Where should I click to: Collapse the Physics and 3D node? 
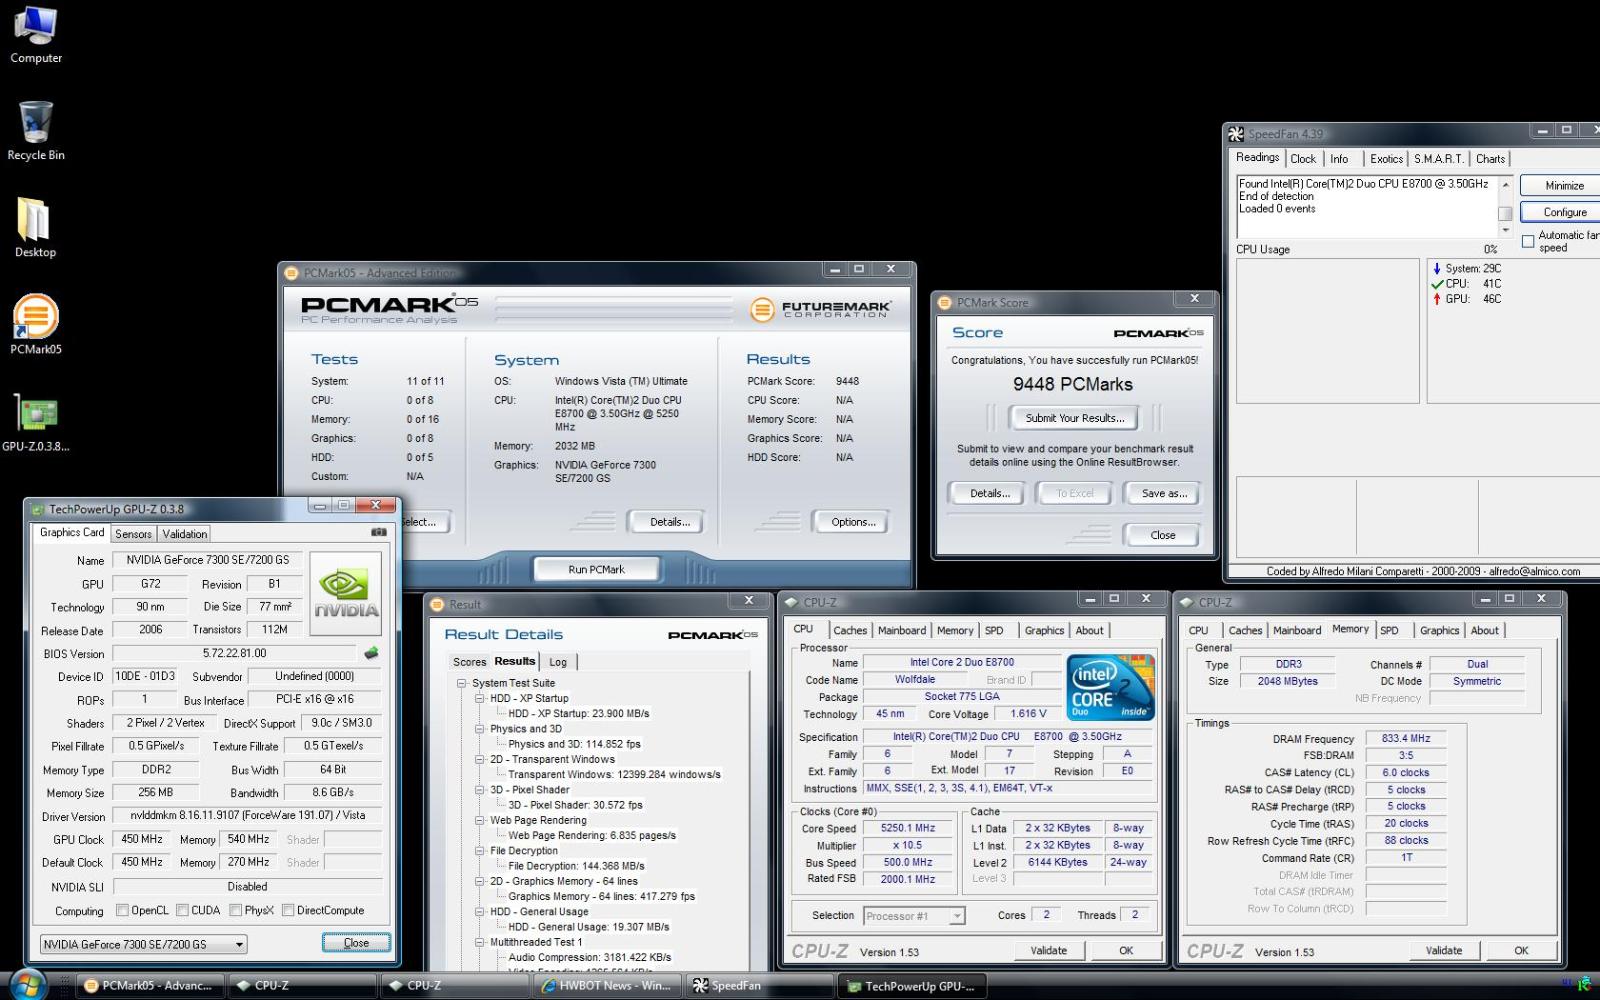click(x=480, y=729)
